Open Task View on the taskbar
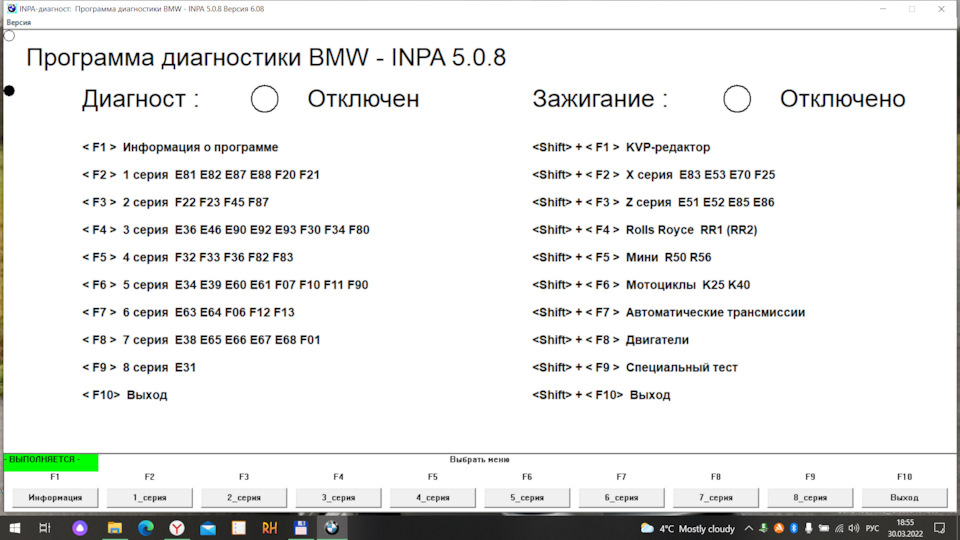The width and height of the screenshot is (960, 540). tap(45, 528)
